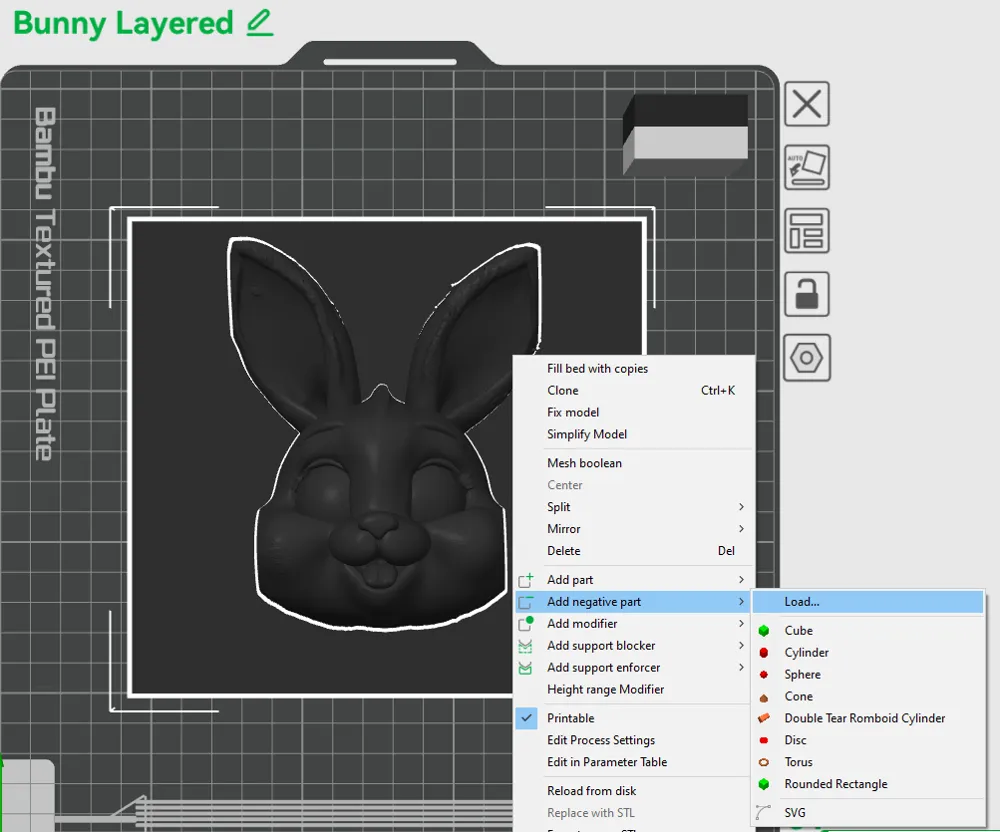Expand the Add support enforcer arrow
This screenshot has width=1000, height=832.
[x=741, y=668]
